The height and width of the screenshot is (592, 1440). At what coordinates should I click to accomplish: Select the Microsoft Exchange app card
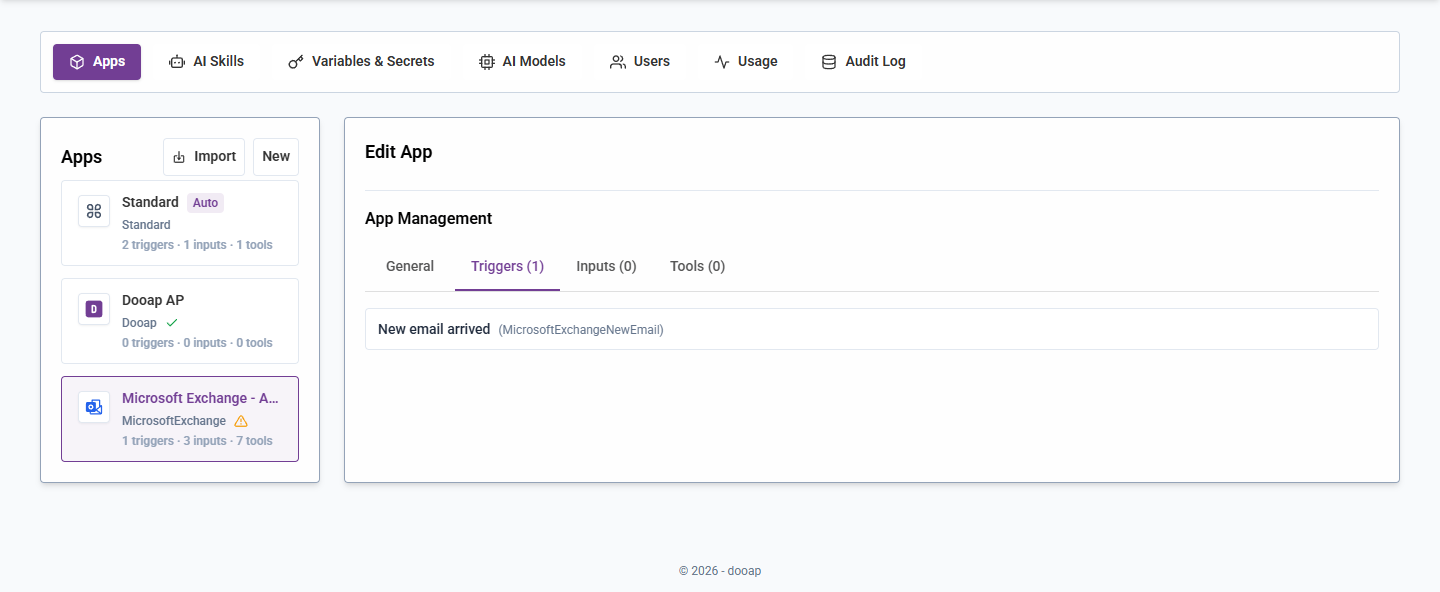[x=180, y=419]
